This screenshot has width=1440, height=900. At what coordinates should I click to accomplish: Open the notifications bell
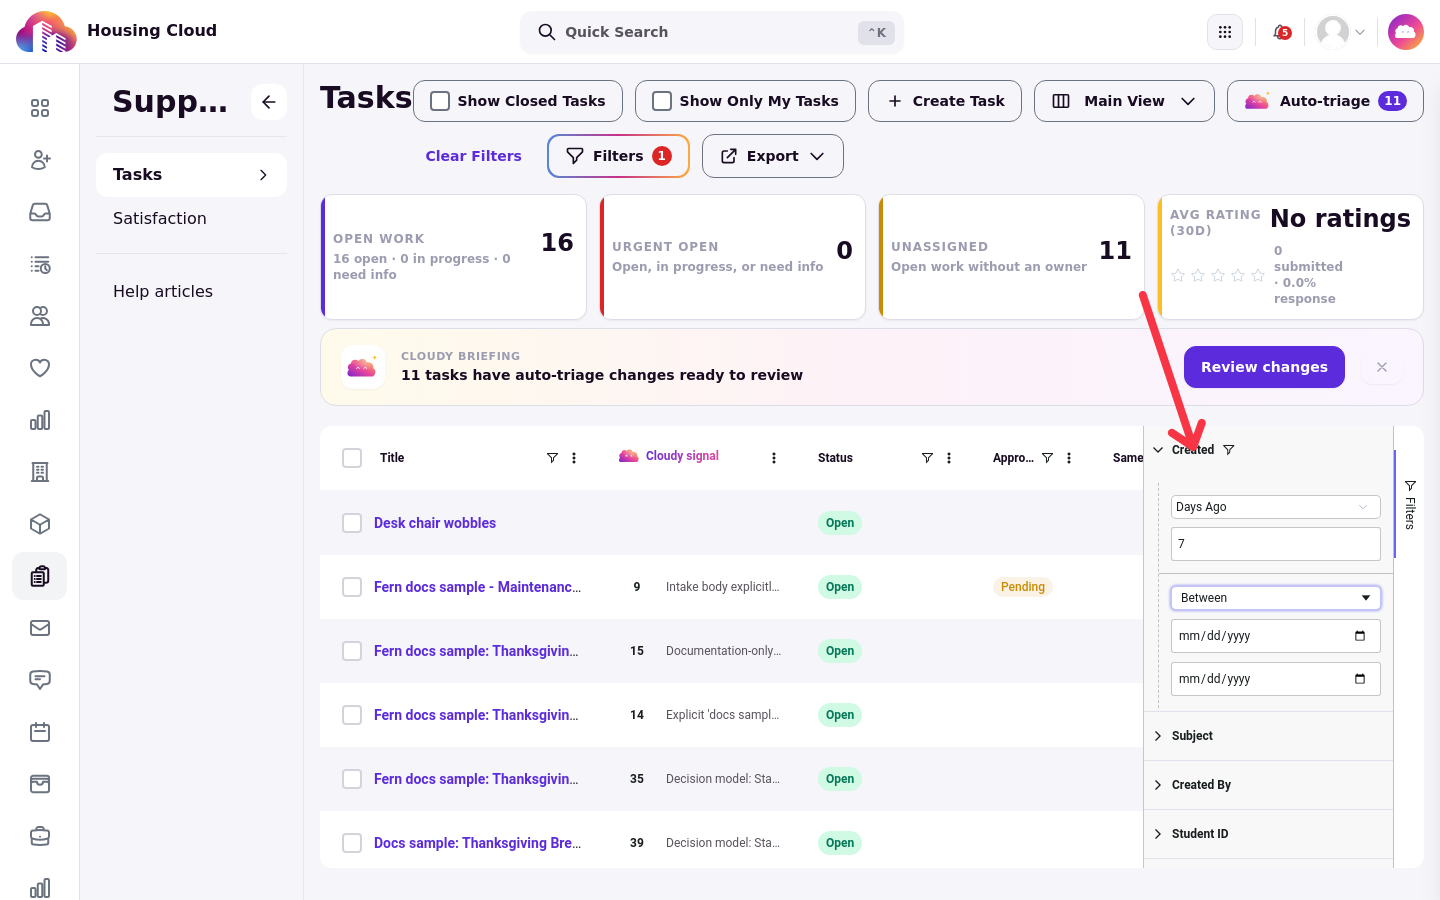point(1281,32)
